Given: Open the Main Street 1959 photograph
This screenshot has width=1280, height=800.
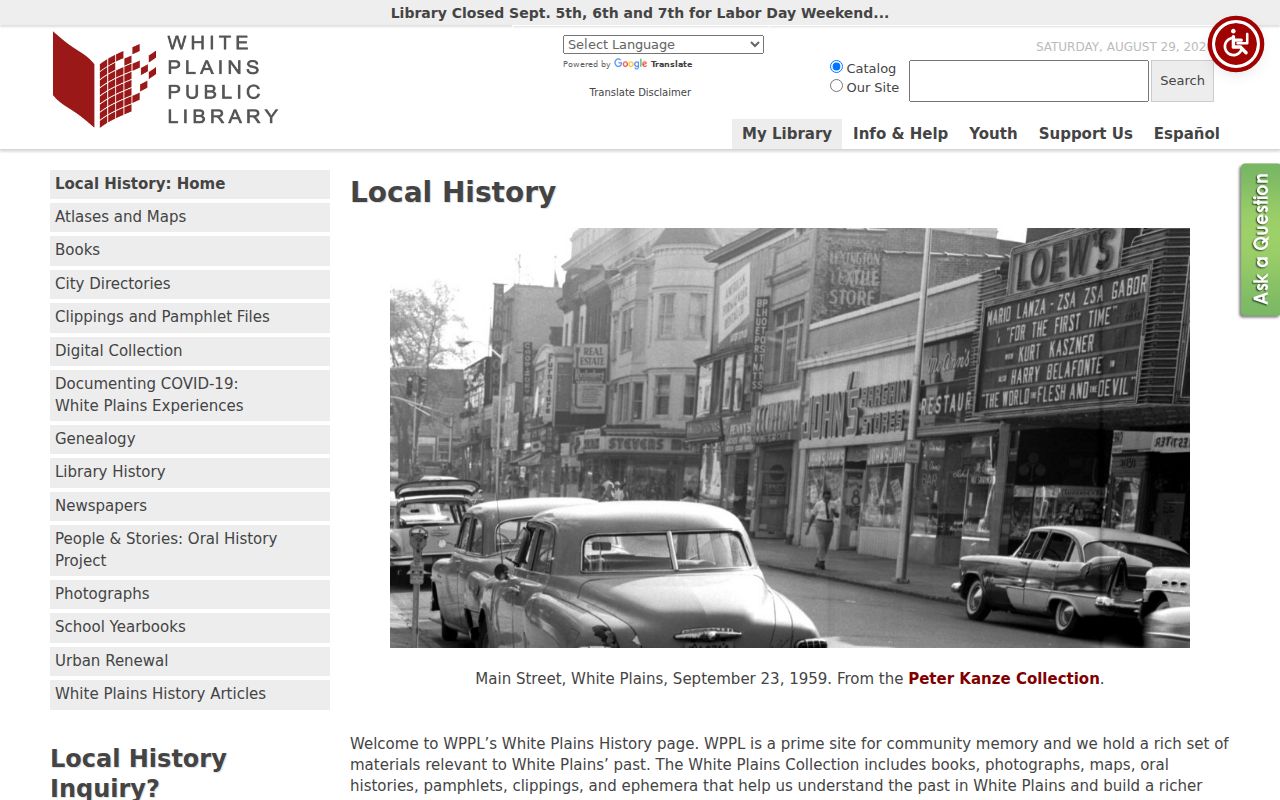Looking at the screenshot, I should coord(790,438).
